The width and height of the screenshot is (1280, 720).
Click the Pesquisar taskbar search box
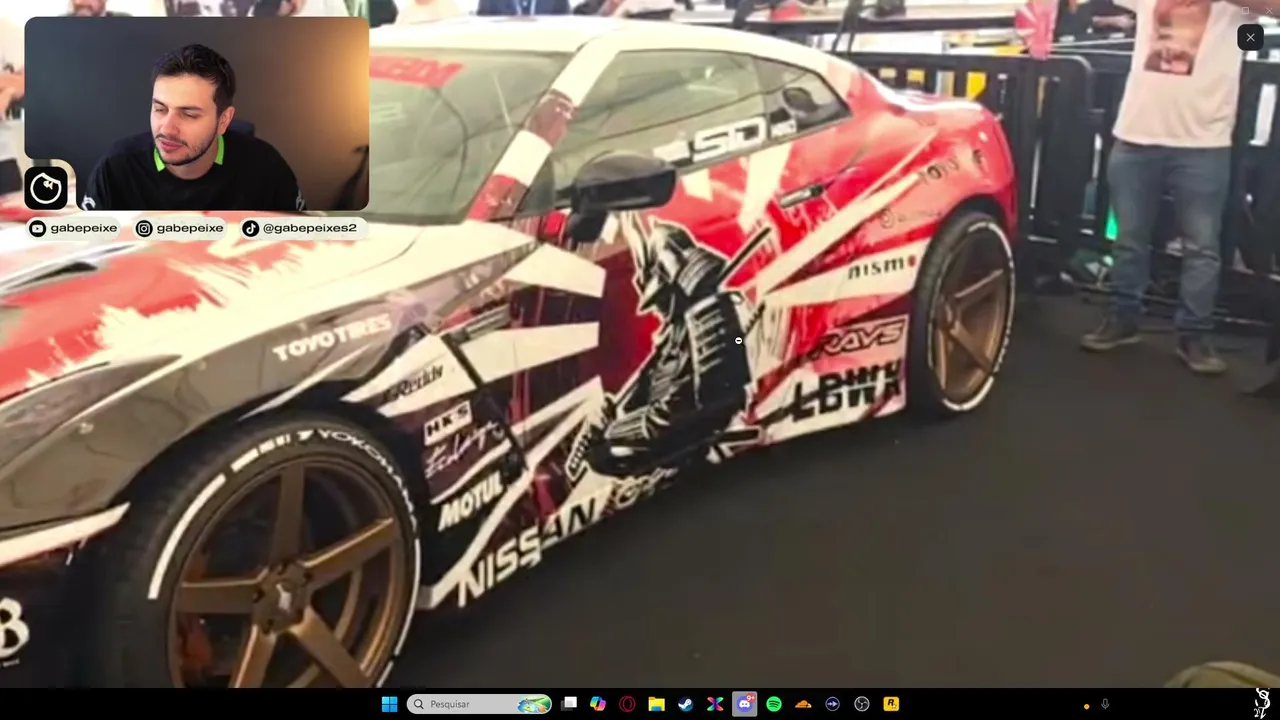[x=480, y=704]
